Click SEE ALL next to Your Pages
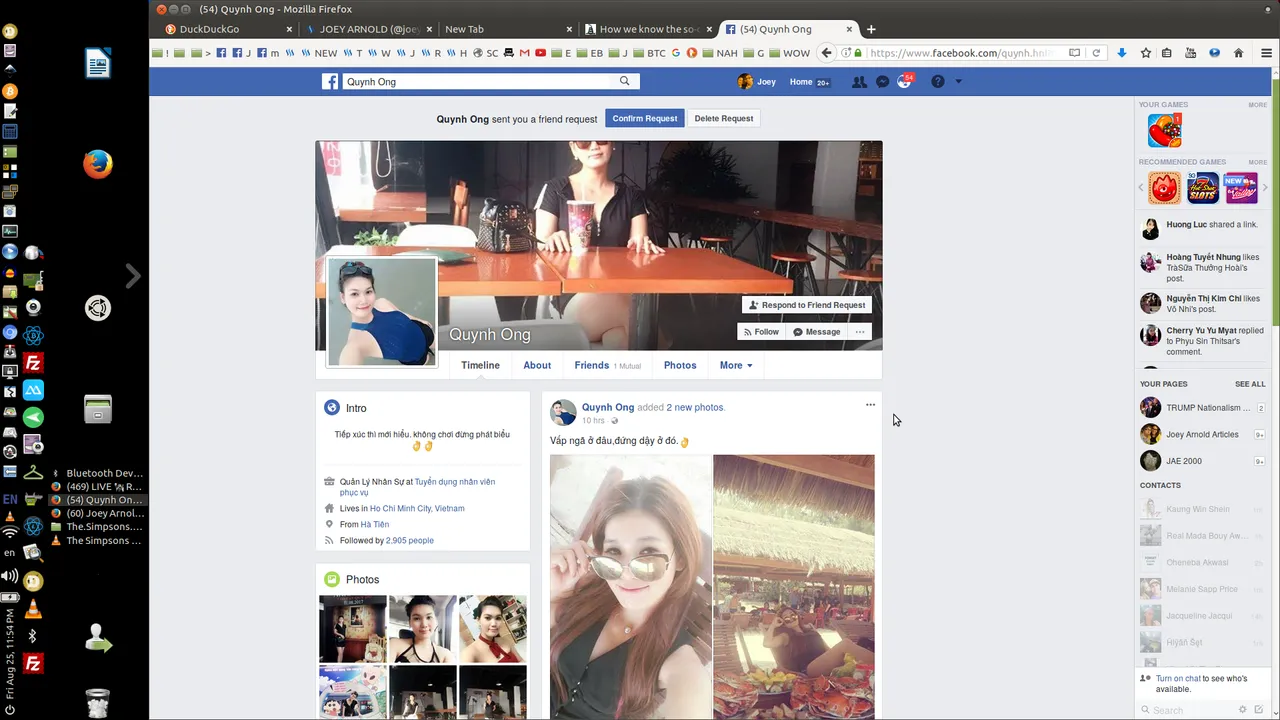Screen dimensions: 1280x720 point(1250,384)
